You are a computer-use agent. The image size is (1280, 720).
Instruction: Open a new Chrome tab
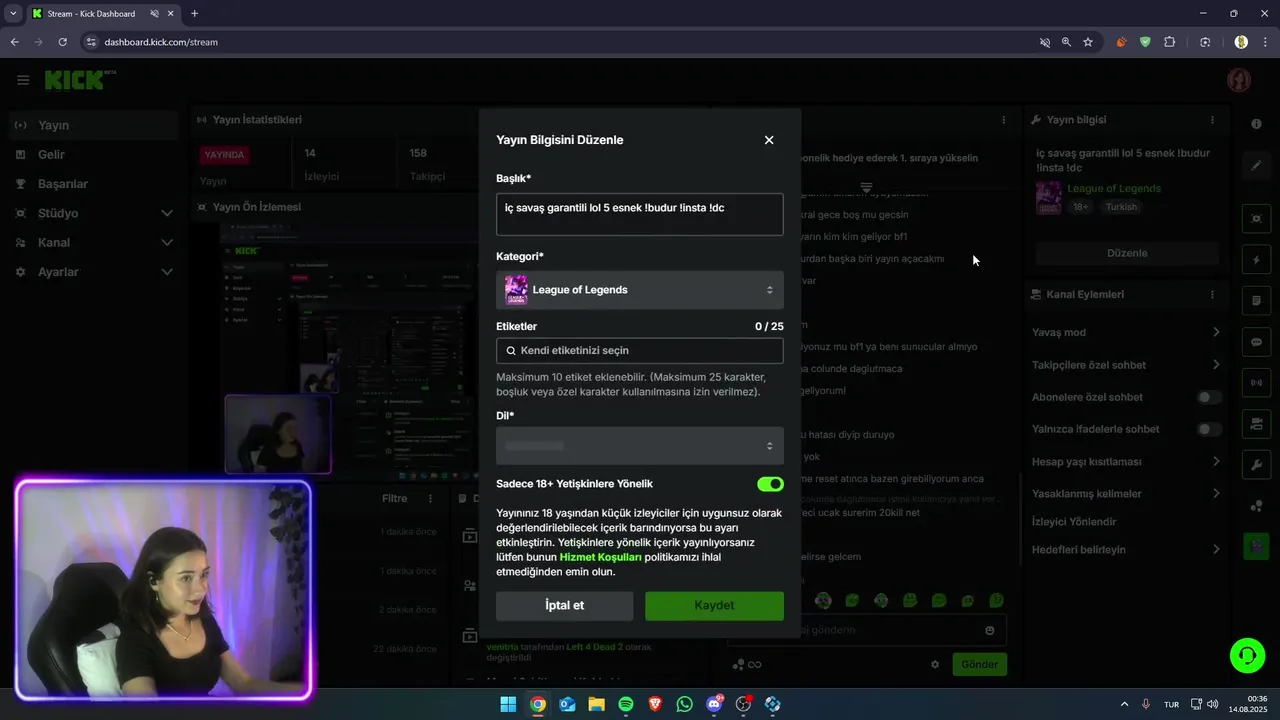(x=194, y=14)
